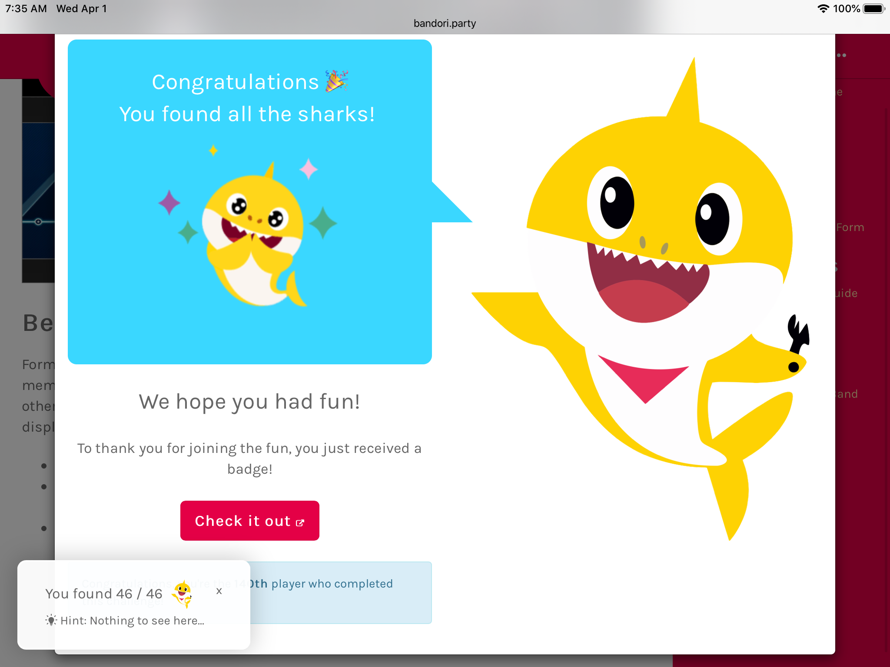This screenshot has width=890, height=667.
Task: Select the guide entry in the sidebar menu
Action: point(843,293)
